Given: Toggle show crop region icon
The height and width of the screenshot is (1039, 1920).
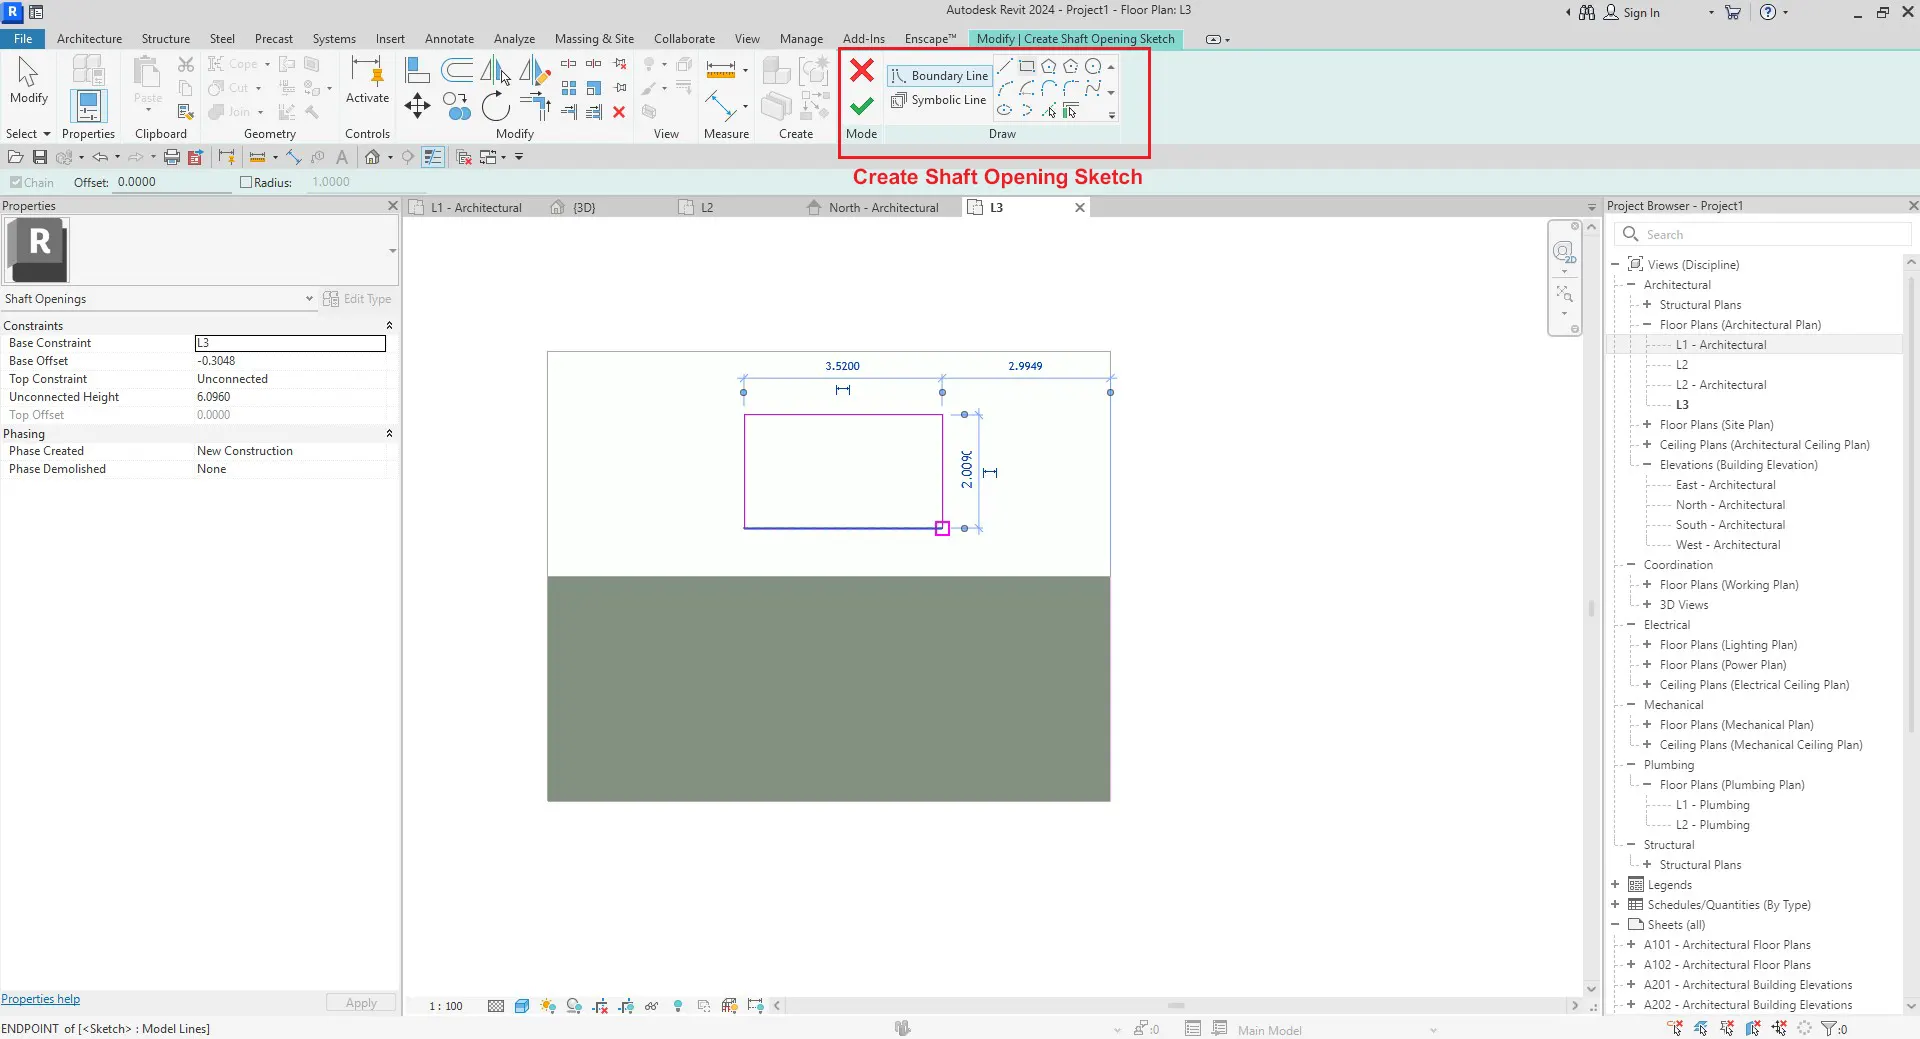Looking at the screenshot, I should point(626,1006).
